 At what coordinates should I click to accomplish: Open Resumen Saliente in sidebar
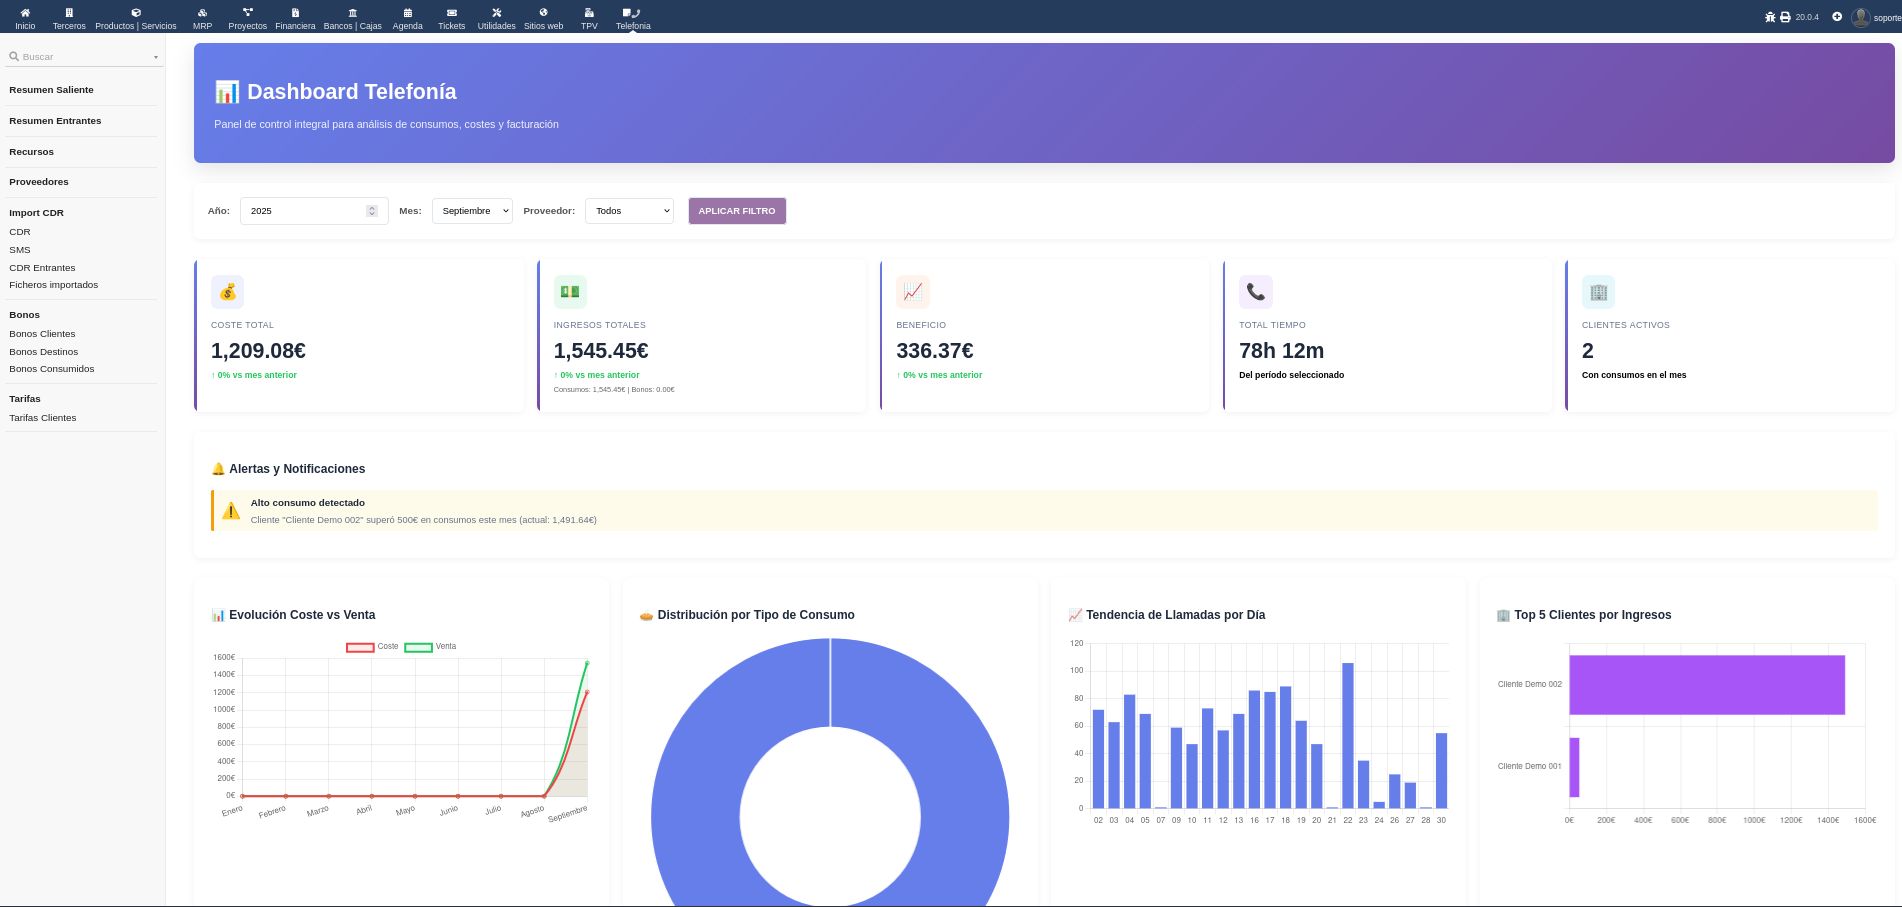[51, 90]
